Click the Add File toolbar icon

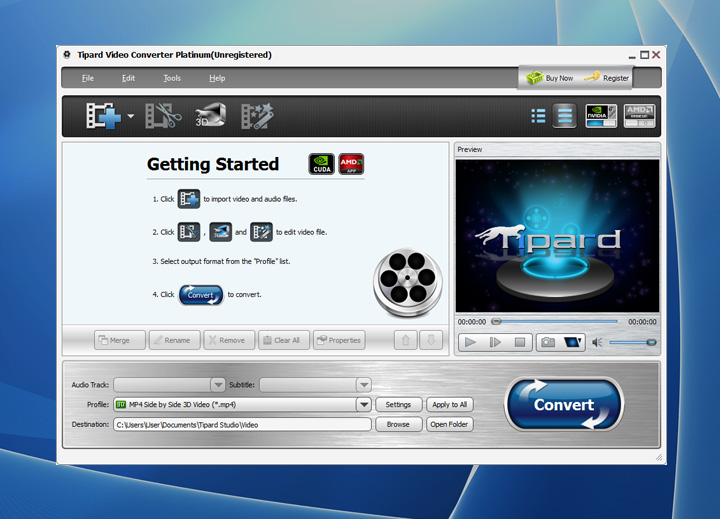pyautogui.click(x=103, y=116)
